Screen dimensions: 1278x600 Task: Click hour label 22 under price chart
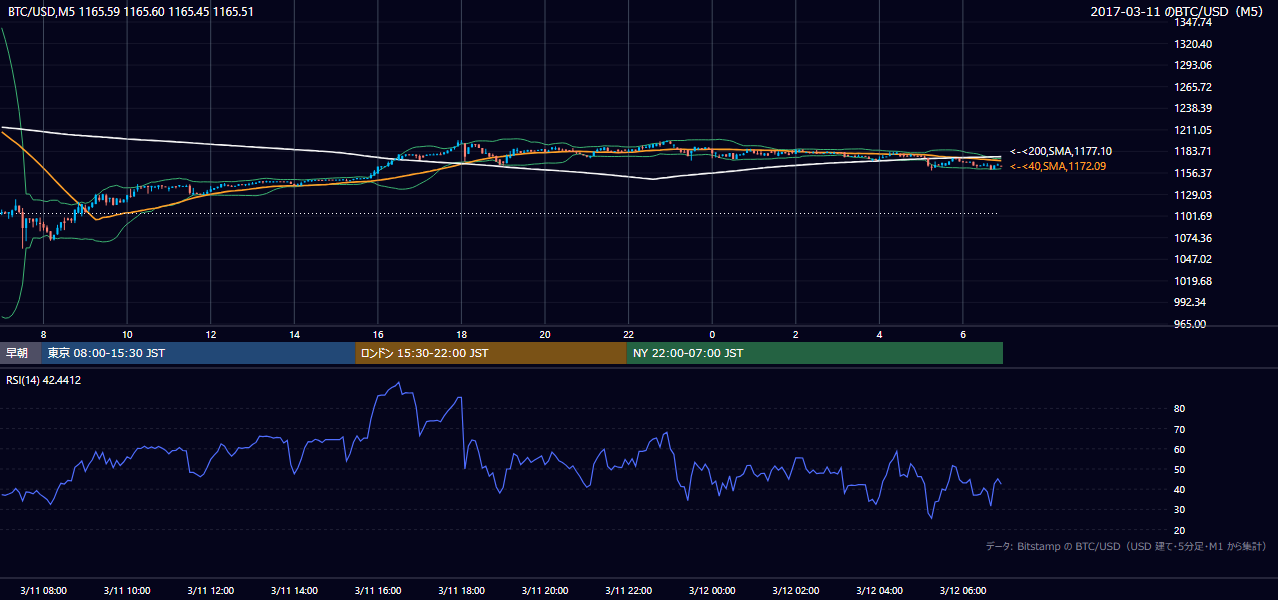628,334
